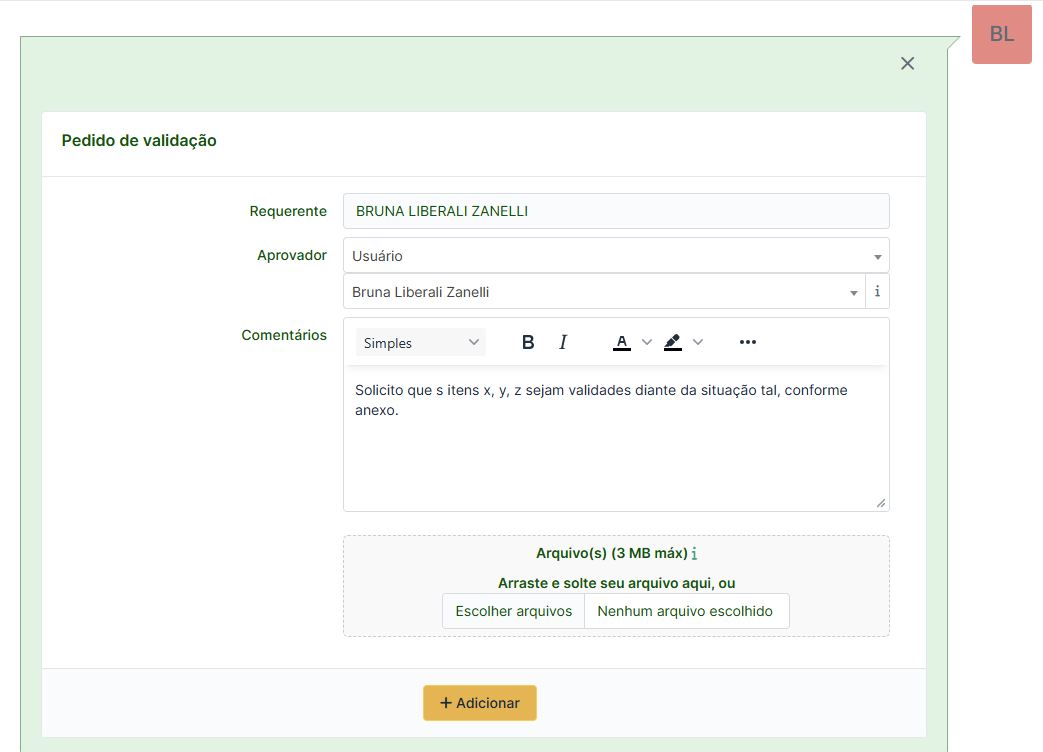
Task: Click in the Requerente name field
Action: tap(615, 211)
